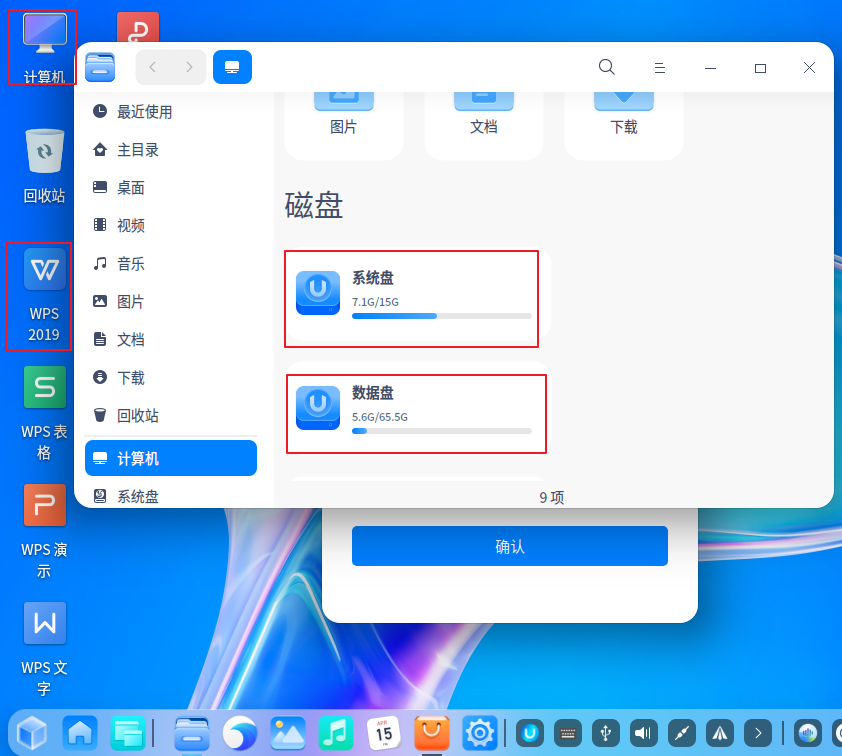The image size is (842, 756).
Task: Select the WPS 文字 desktop icon
Action: 44,650
